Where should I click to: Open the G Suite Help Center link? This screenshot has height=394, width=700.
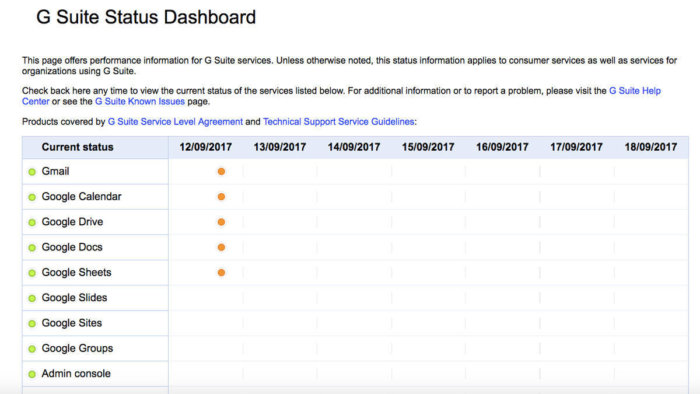[x=634, y=91]
